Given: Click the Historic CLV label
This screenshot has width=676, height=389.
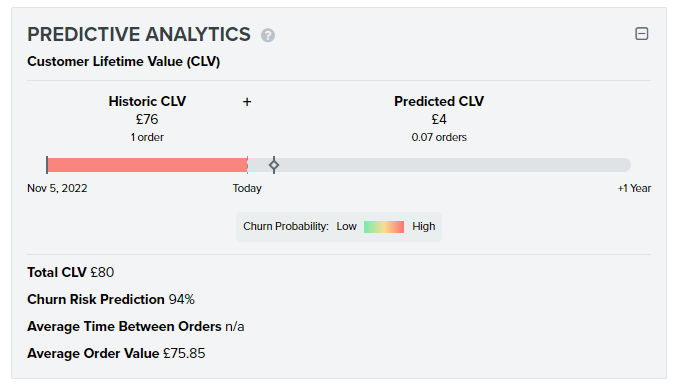Looking at the screenshot, I should click(147, 101).
